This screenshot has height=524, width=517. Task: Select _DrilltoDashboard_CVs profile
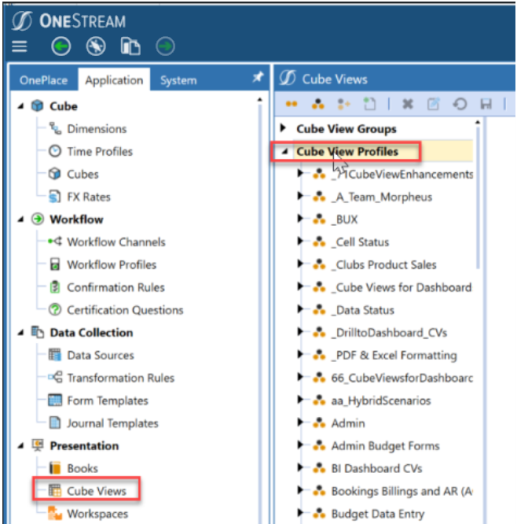[x=389, y=333]
